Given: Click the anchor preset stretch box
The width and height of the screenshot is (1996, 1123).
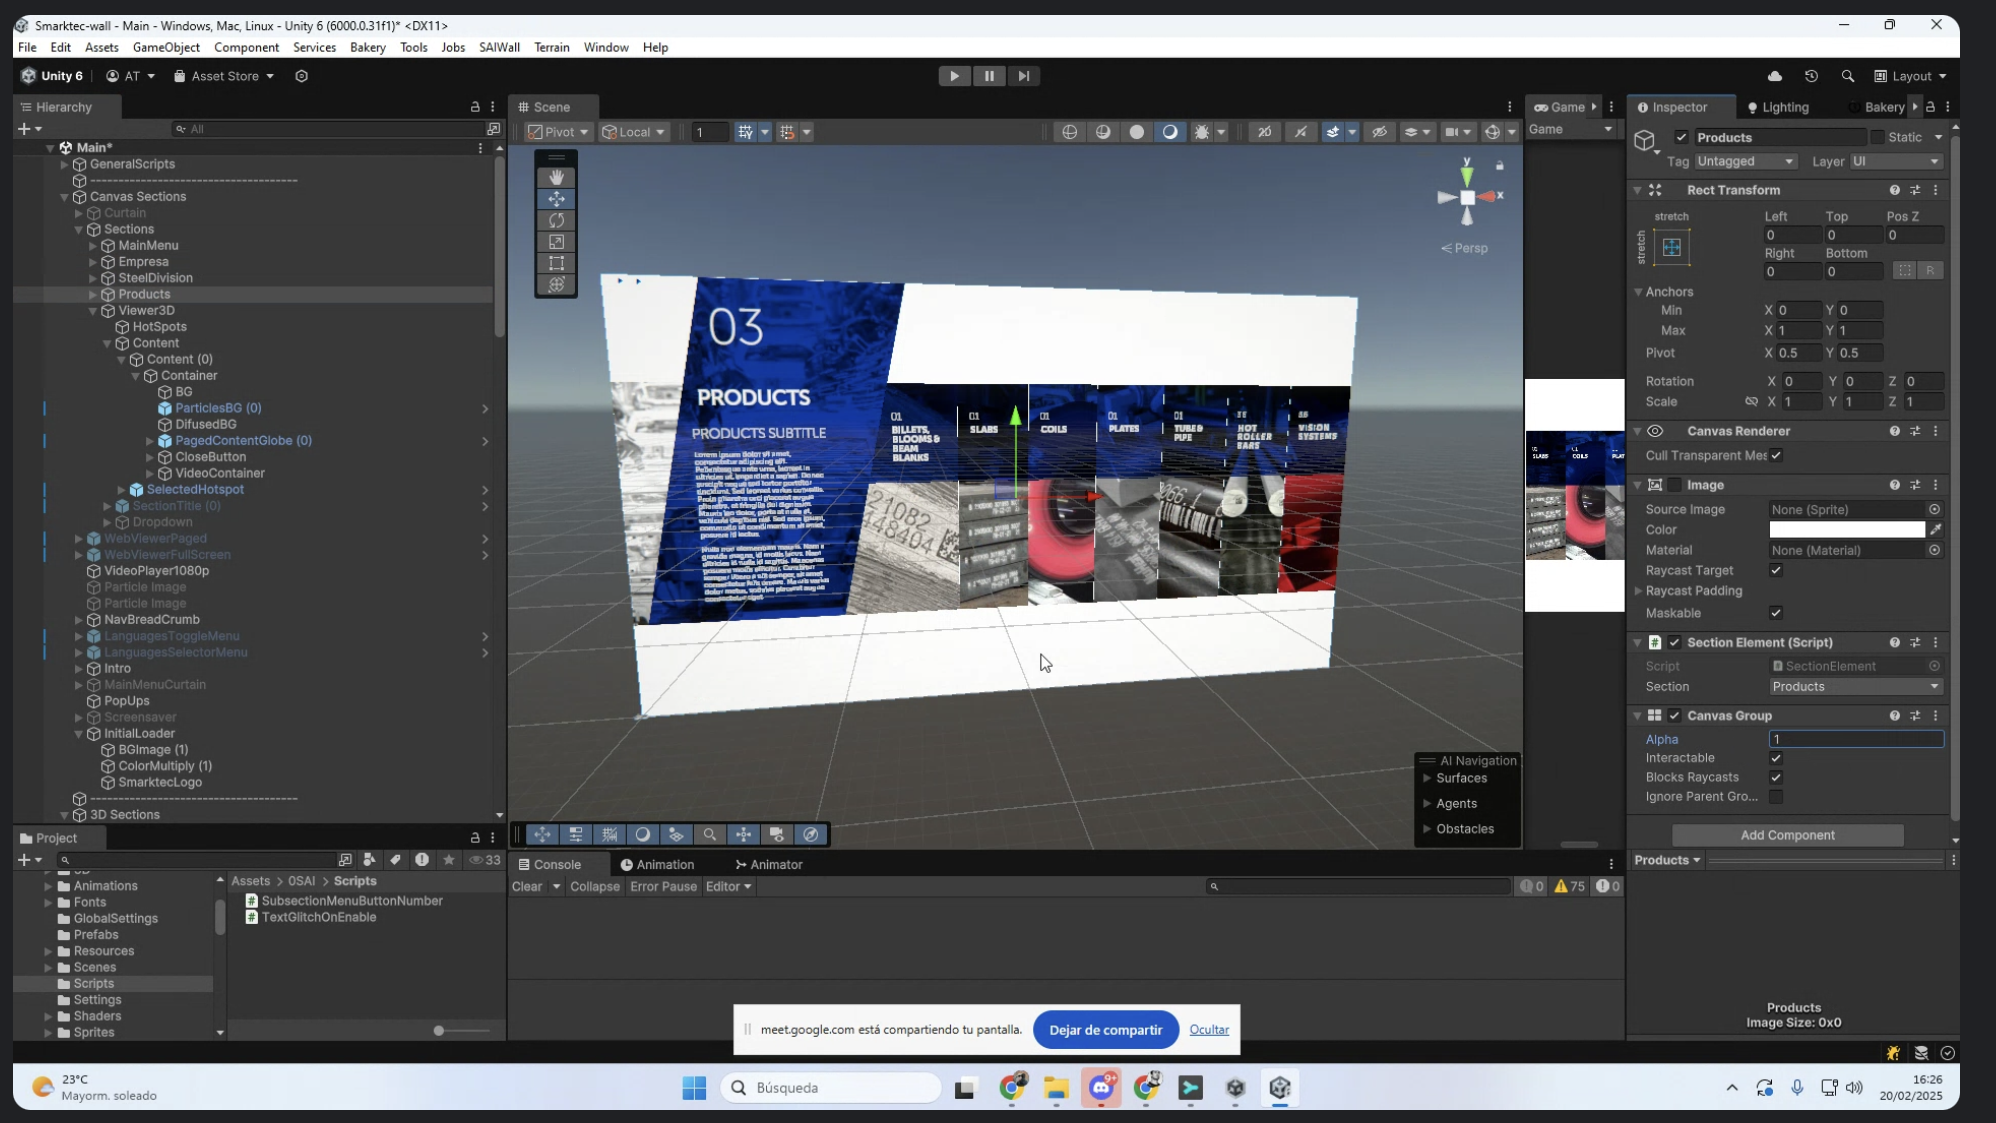Looking at the screenshot, I should click(x=1671, y=247).
